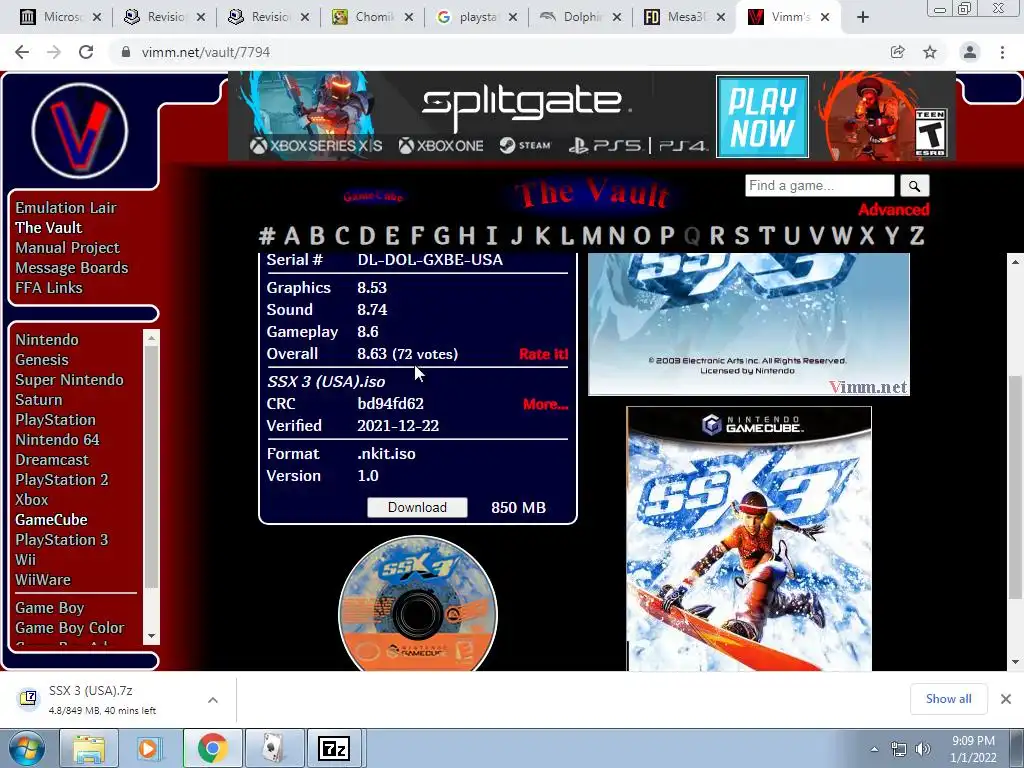Click the Chrome taskbar icon
The width and height of the screenshot is (1024, 768).
click(212, 748)
